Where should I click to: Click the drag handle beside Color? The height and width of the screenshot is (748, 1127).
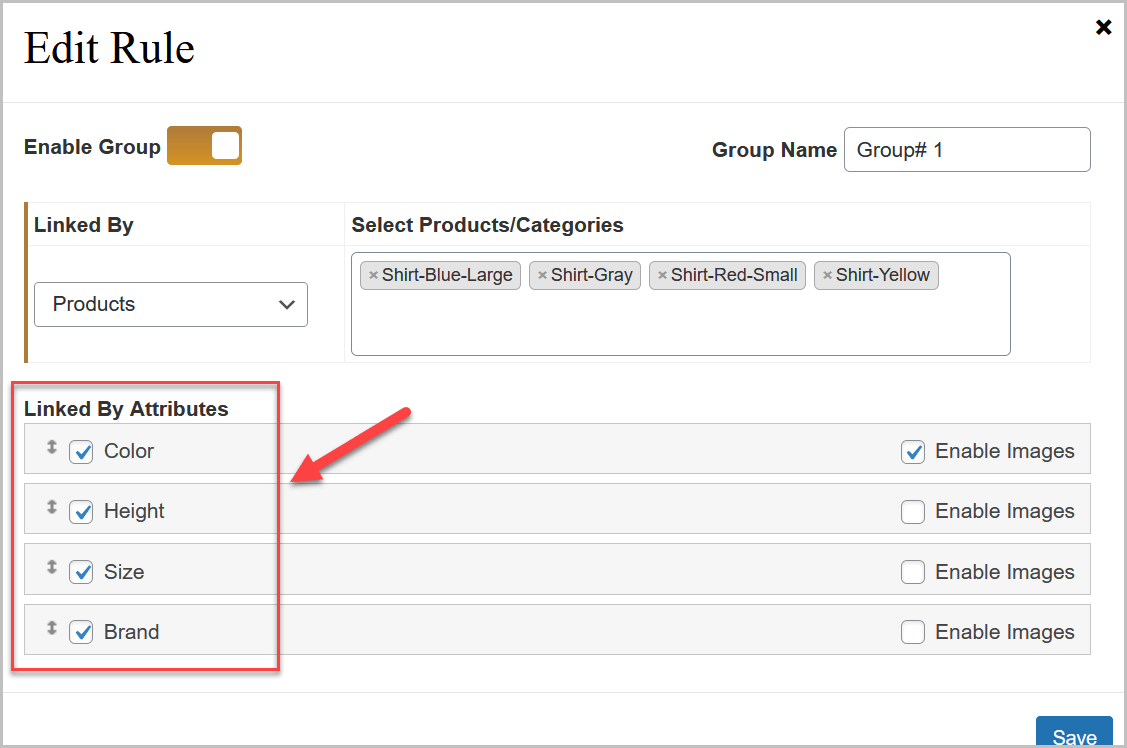[x=52, y=448]
